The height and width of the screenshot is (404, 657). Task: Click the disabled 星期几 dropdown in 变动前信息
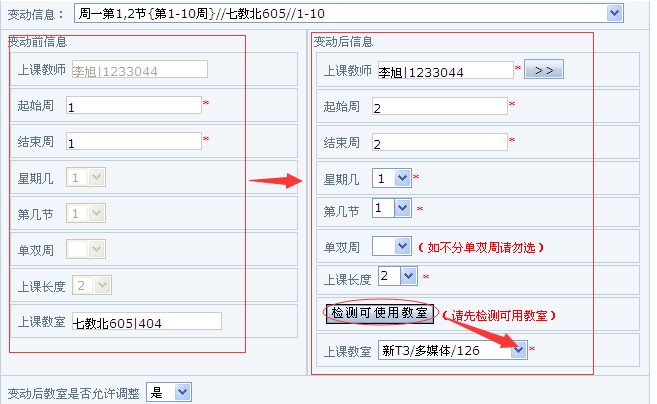click(86, 177)
